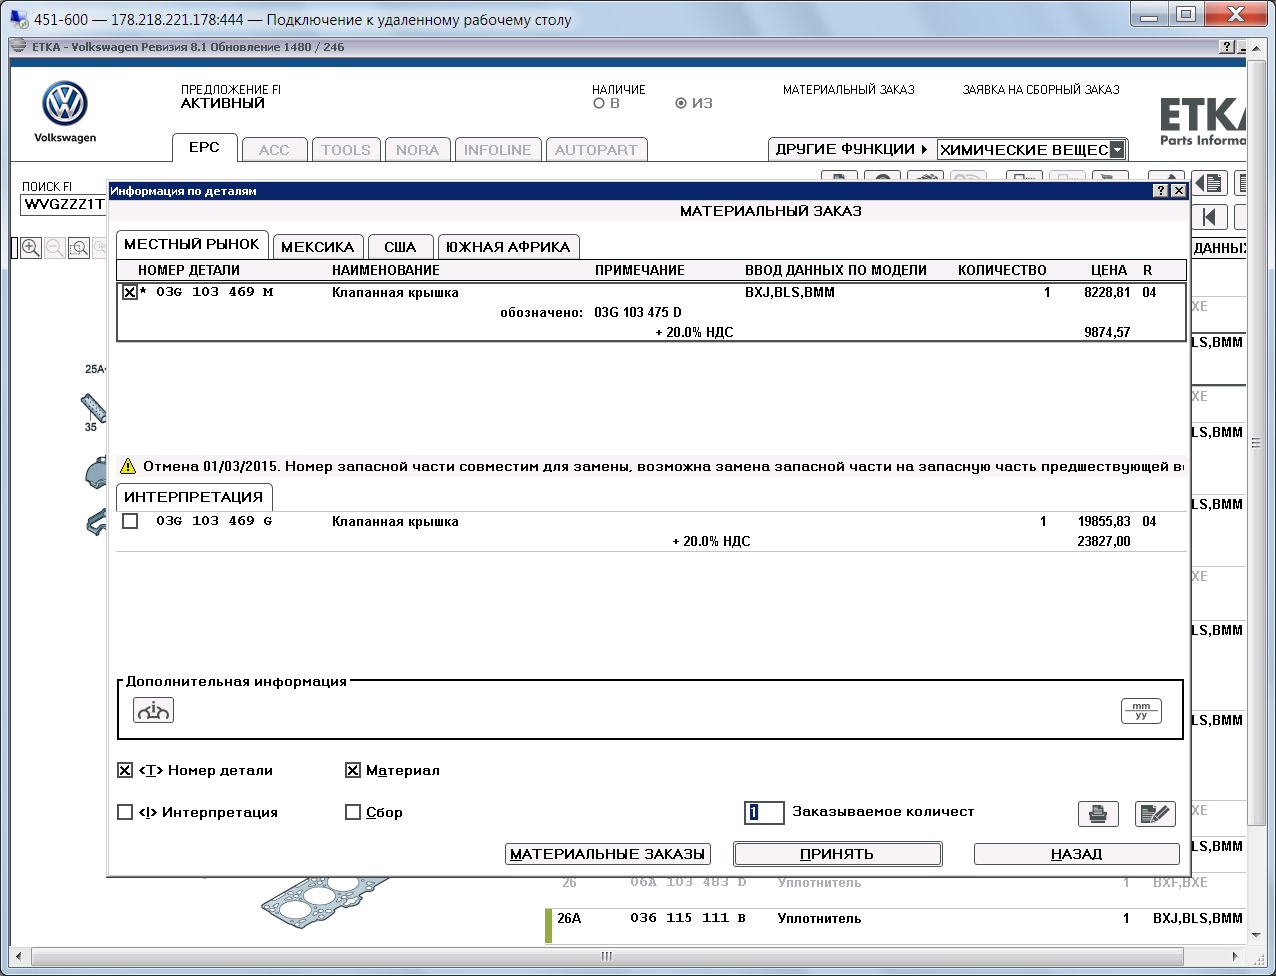Click the ETKA main window help button
This screenshot has height=976, width=1276.
coord(1227,47)
